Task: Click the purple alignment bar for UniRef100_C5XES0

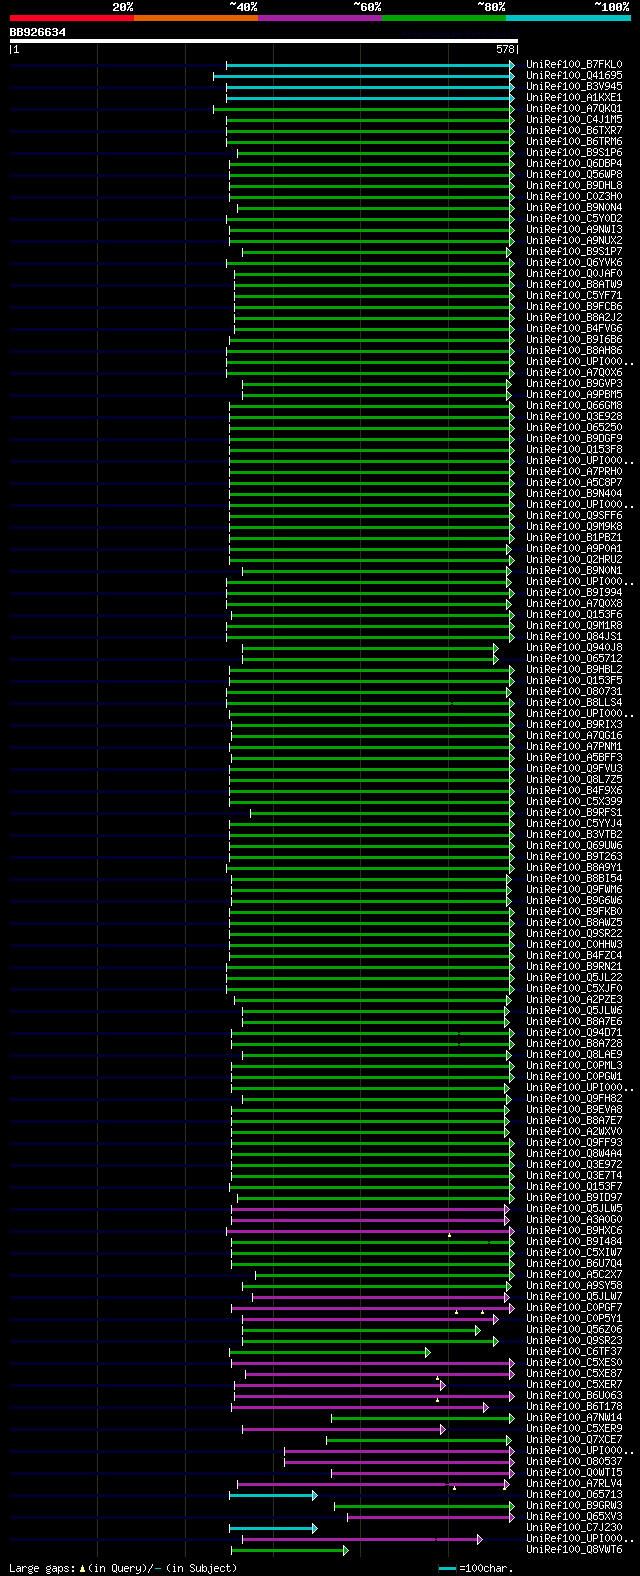Action: tap(372, 1363)
